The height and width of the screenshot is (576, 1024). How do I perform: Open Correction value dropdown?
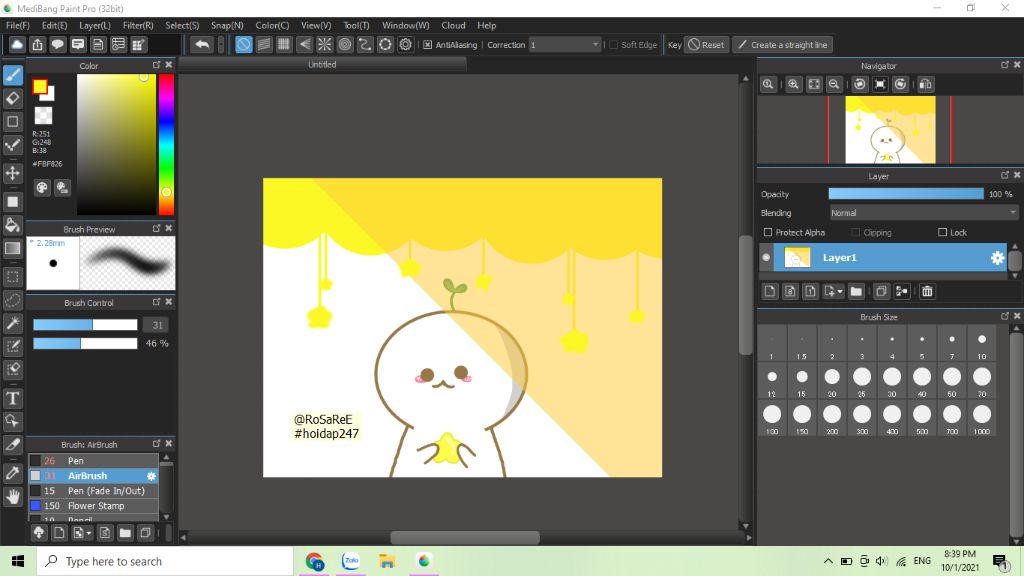tap(565, 45)
